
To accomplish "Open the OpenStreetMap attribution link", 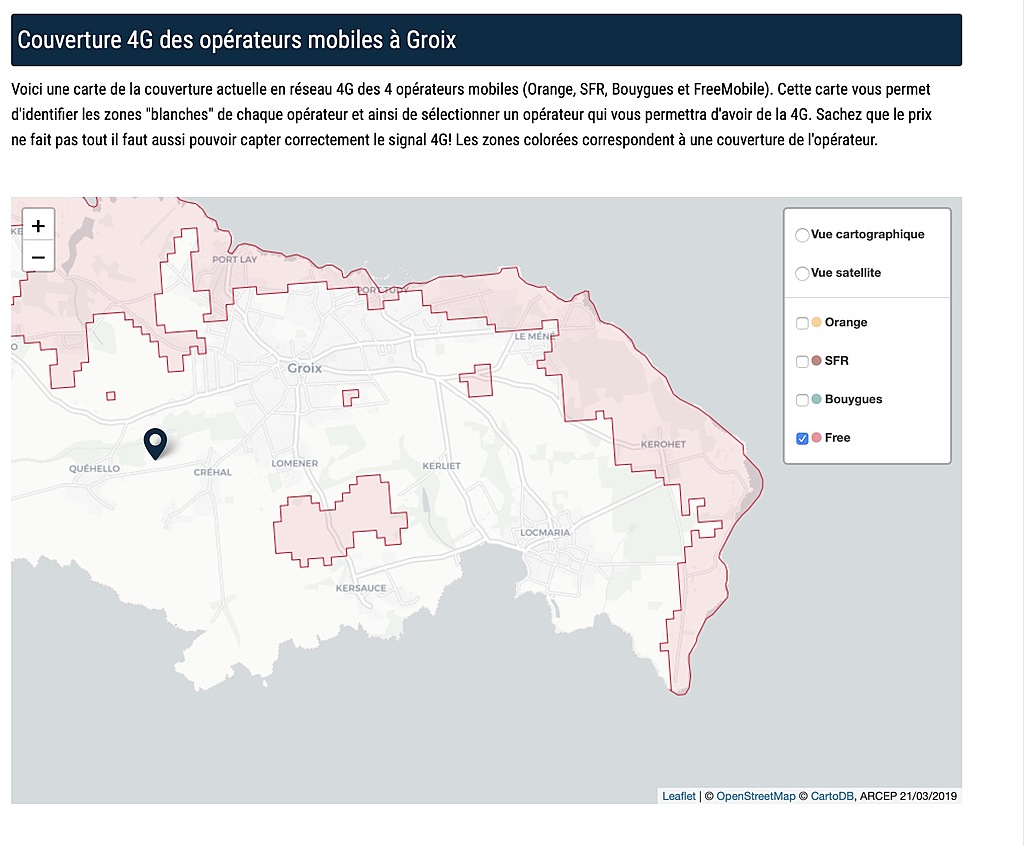I will (x=756, y=796).
